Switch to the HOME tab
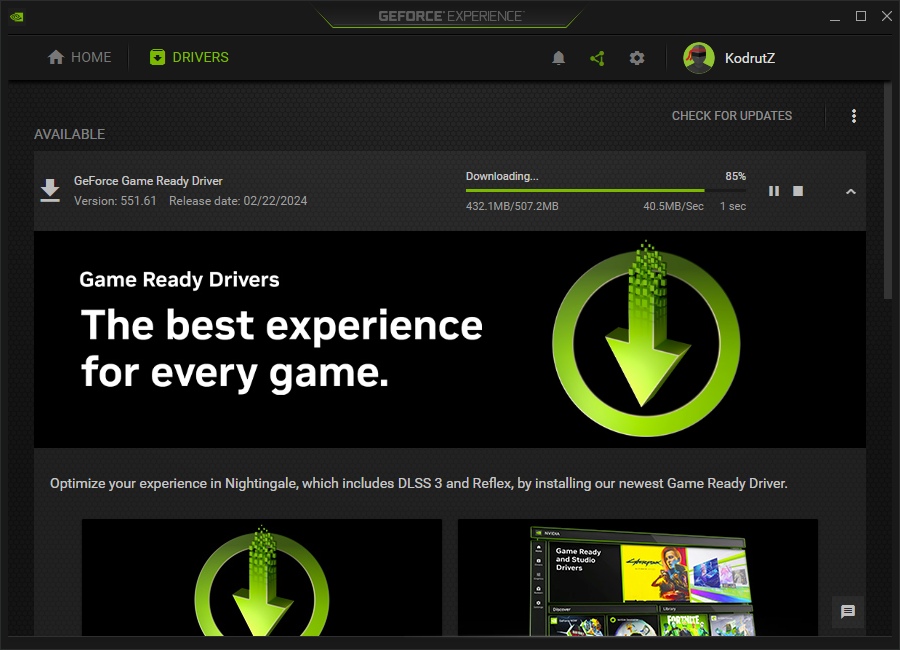The width and height of the screenshot is (900, 650). coord(79,57)
